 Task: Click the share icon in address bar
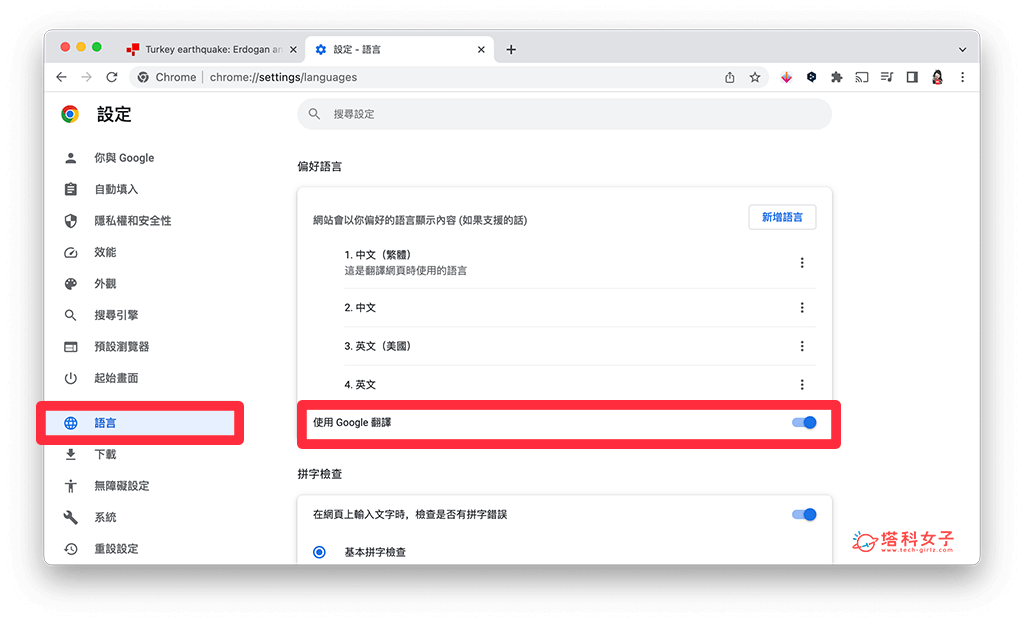point(730,77)
